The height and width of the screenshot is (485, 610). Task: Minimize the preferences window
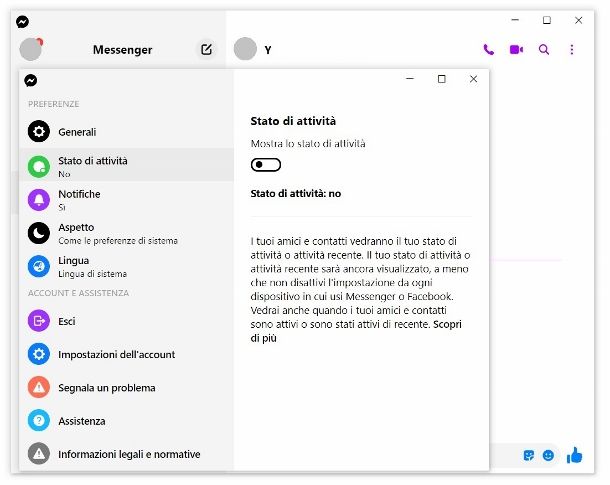pos(410,79)
